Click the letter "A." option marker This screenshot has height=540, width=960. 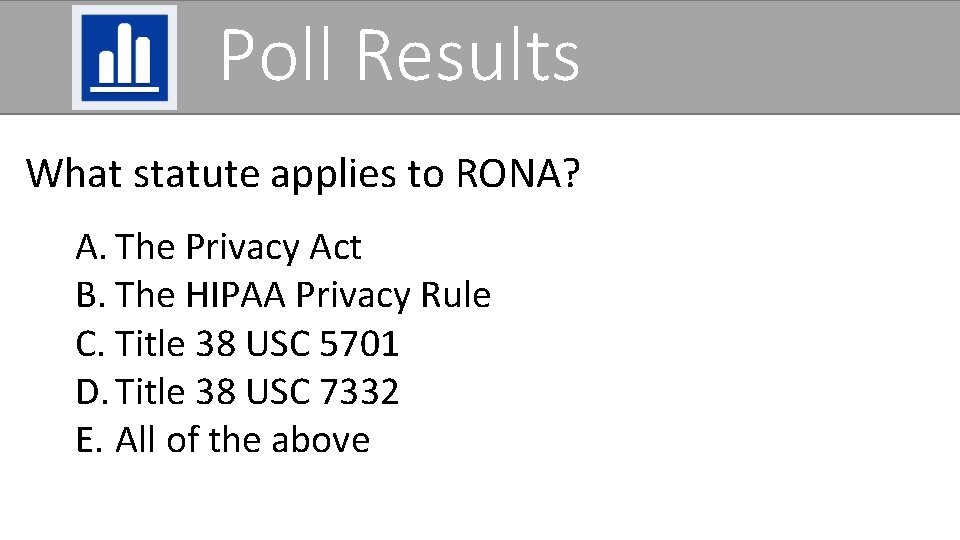[91, 247]
